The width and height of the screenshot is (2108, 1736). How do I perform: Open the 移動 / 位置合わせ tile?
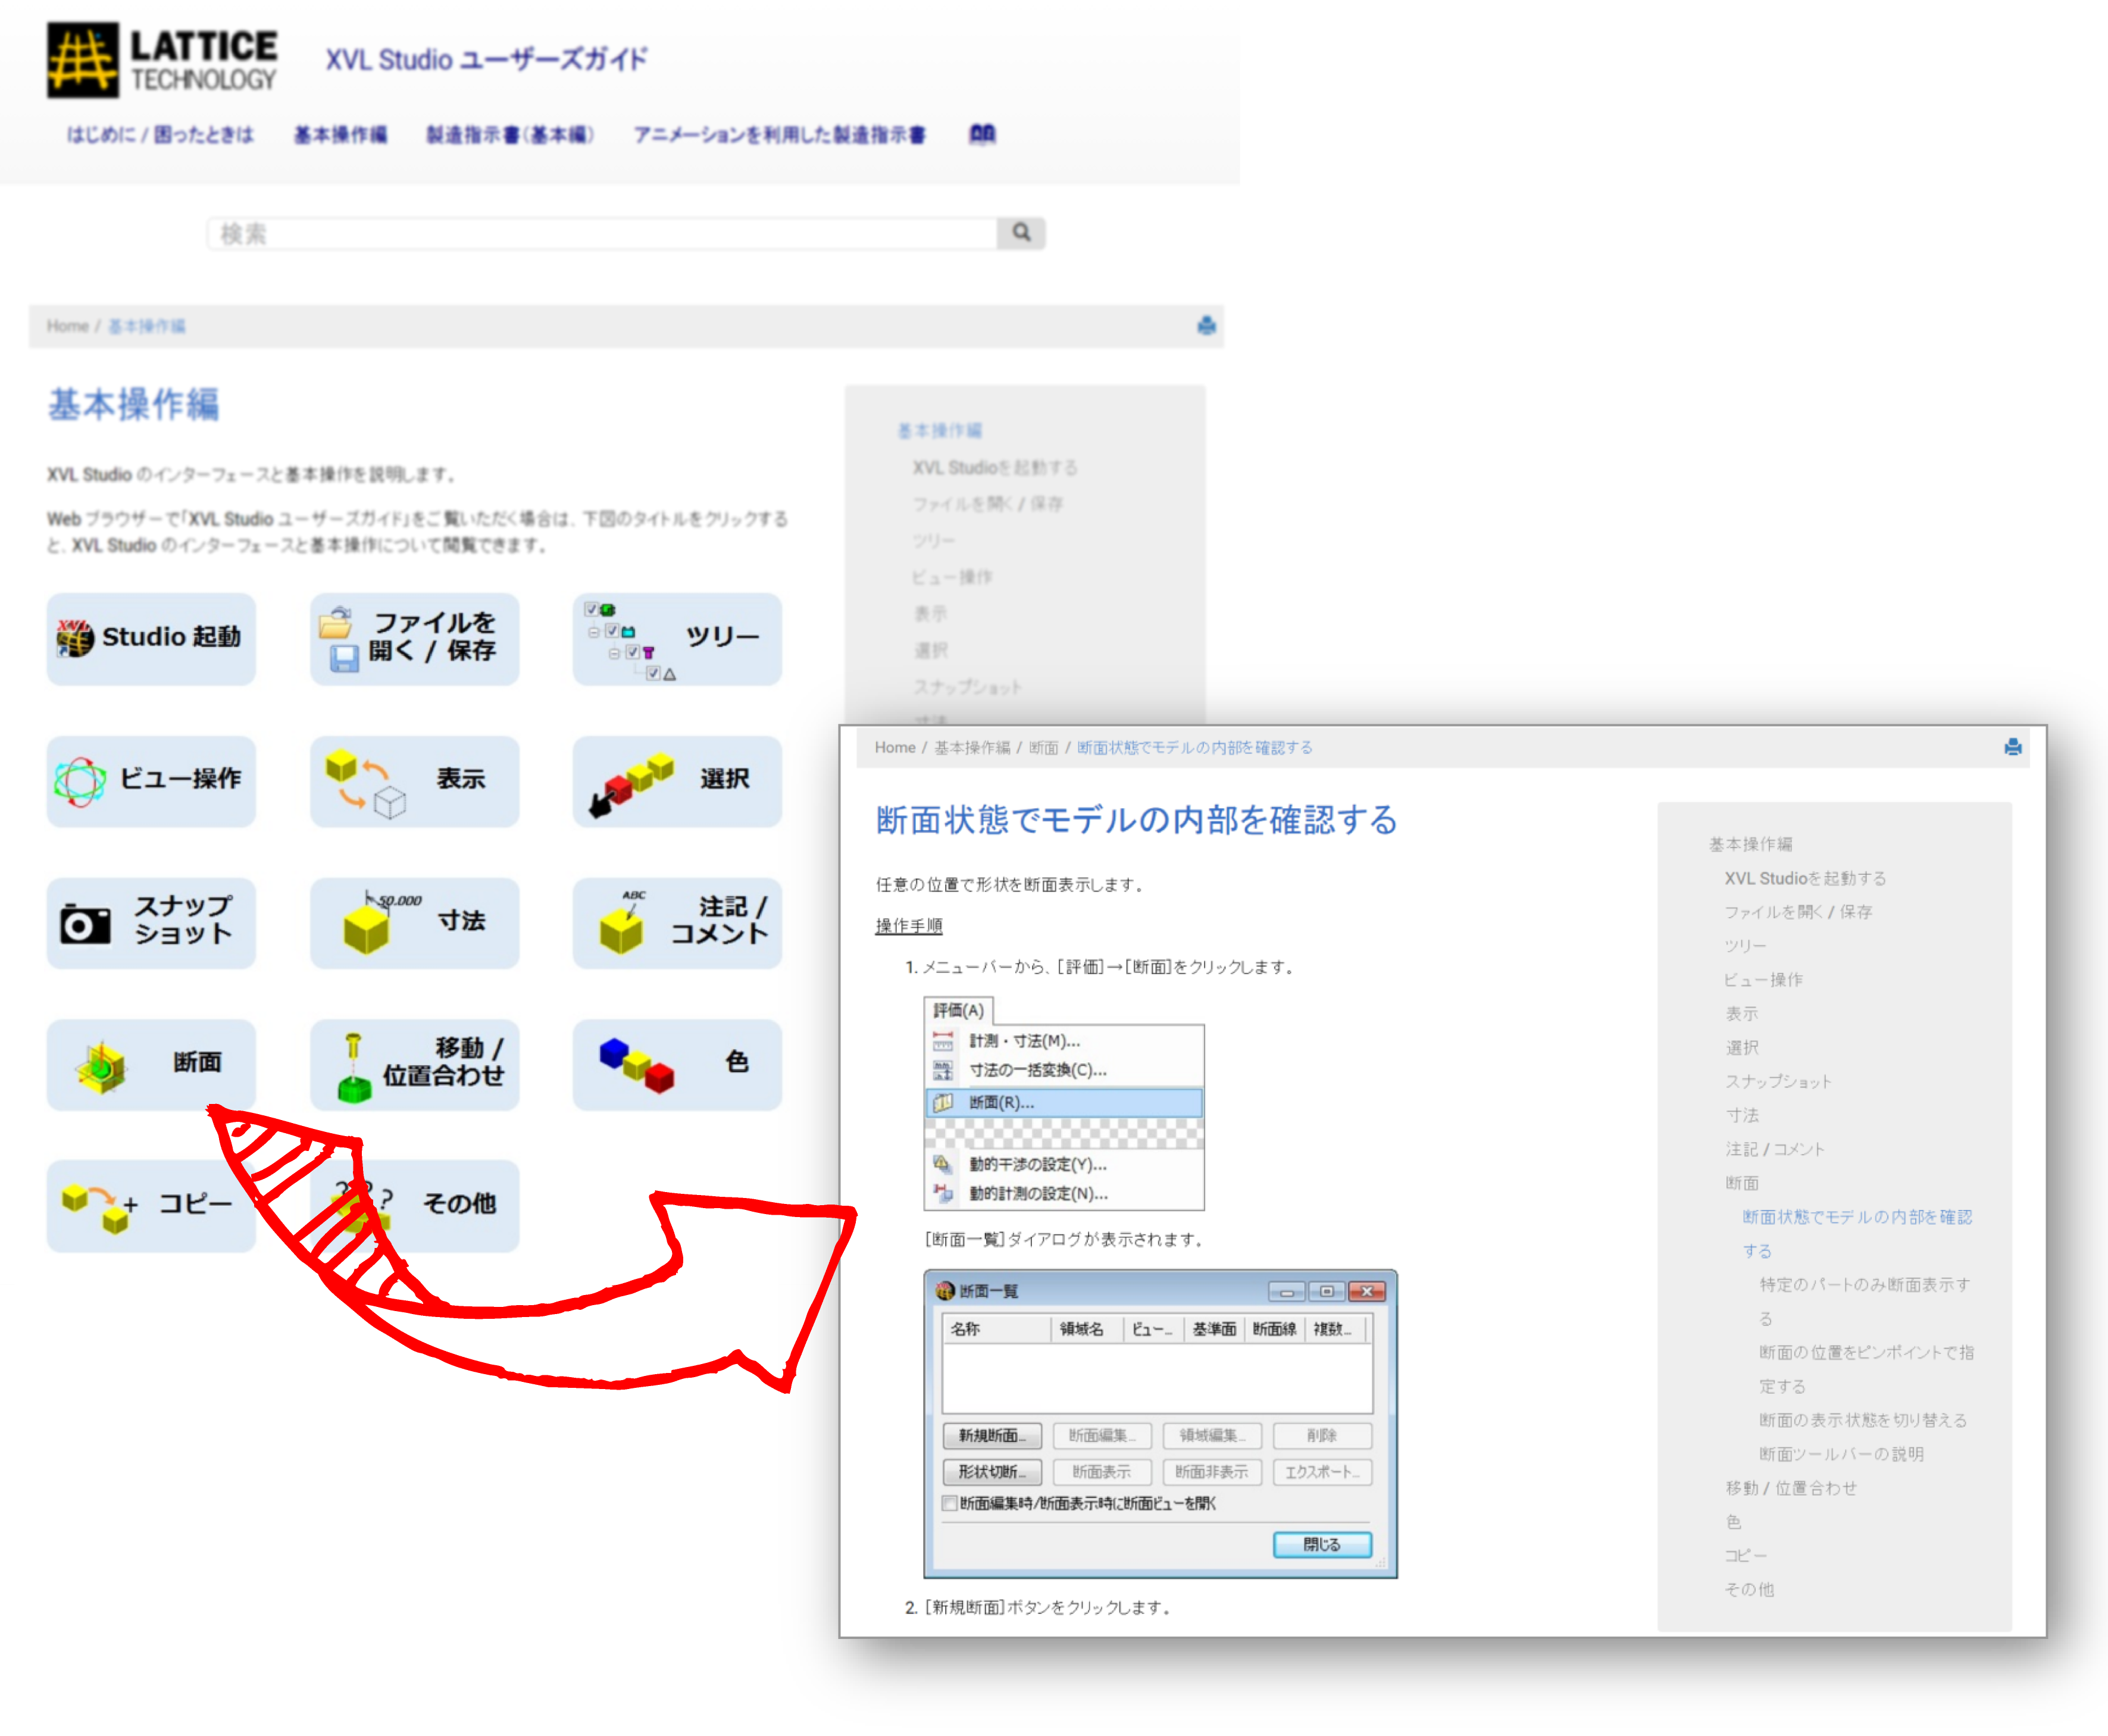pos(414,1064)
